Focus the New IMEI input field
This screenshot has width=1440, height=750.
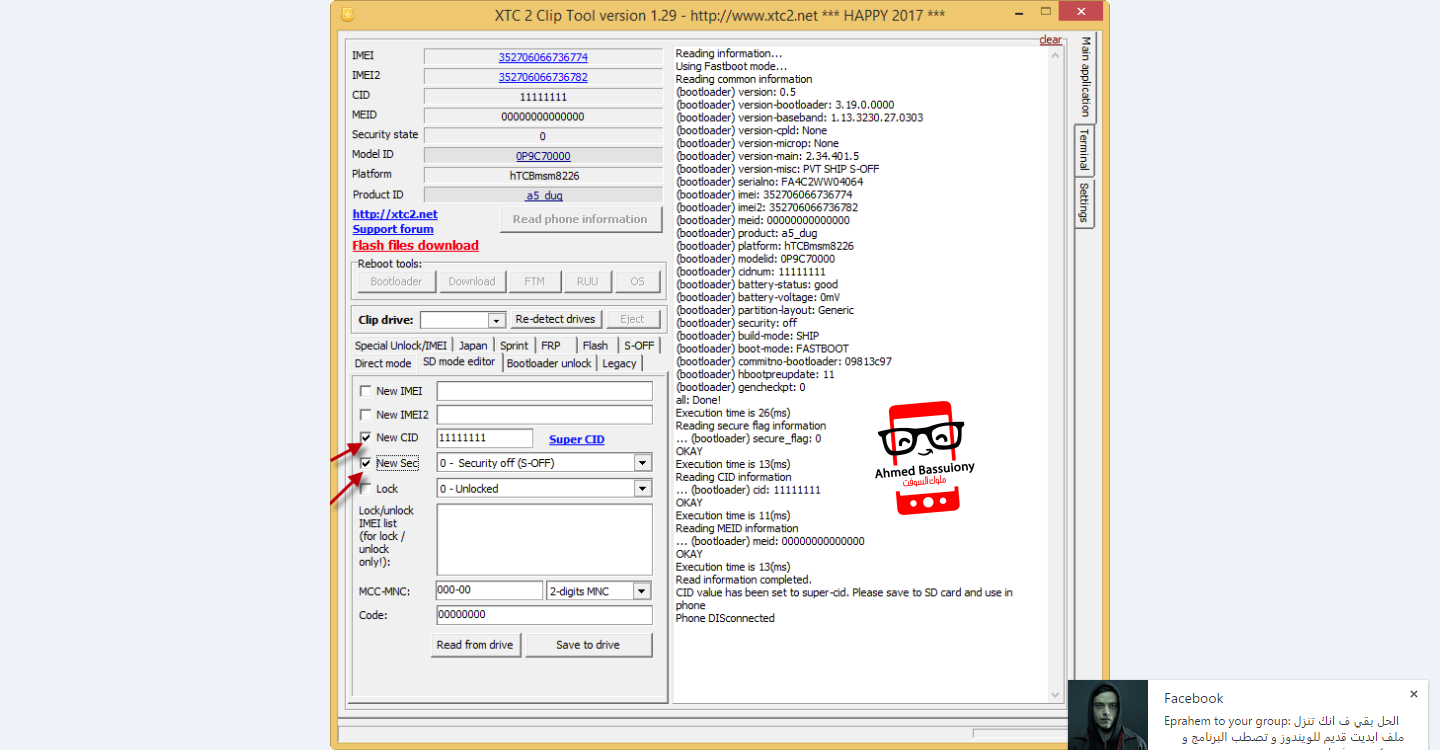coord(544,391)
